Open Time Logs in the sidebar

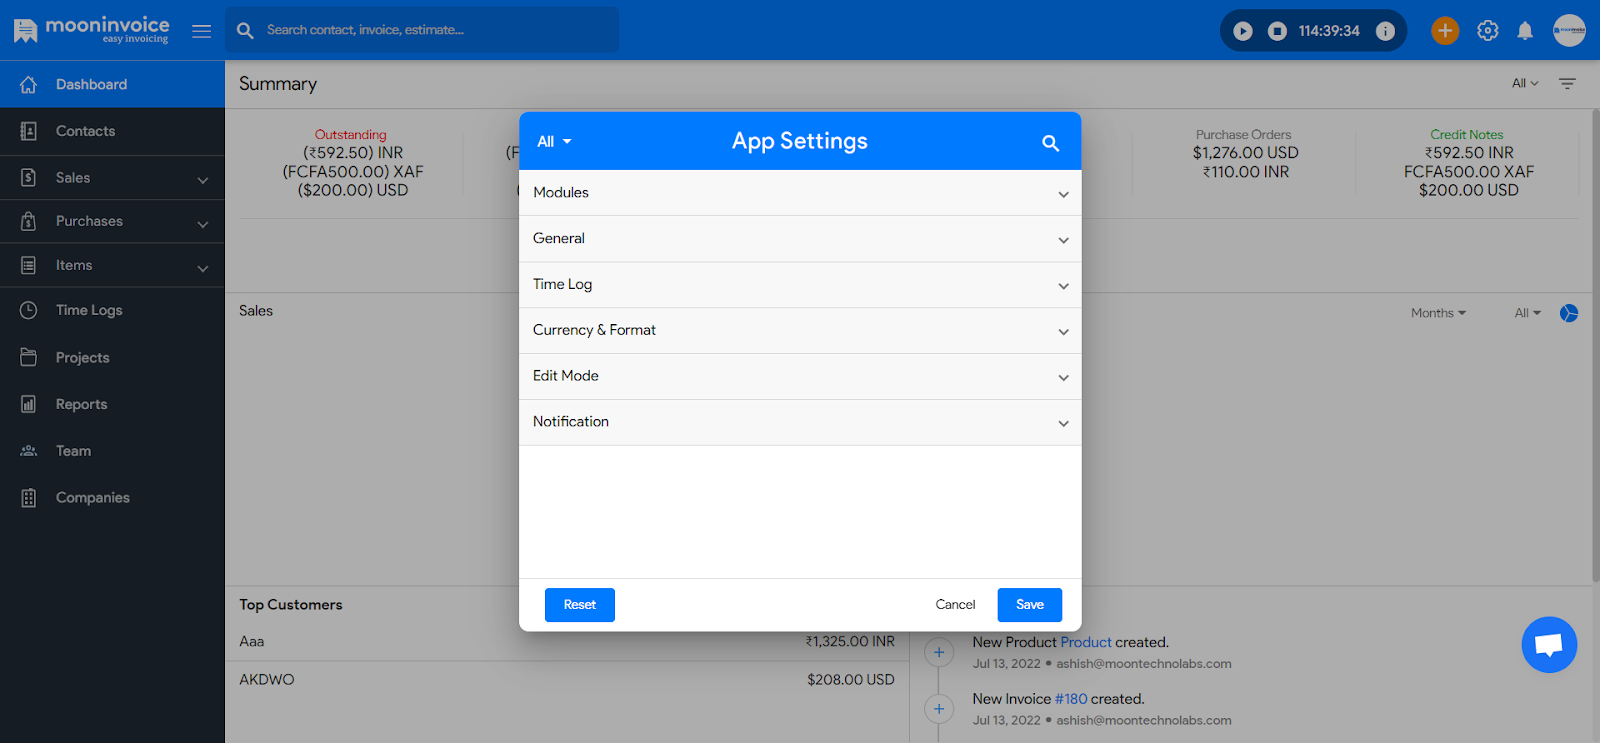(89, 311)
